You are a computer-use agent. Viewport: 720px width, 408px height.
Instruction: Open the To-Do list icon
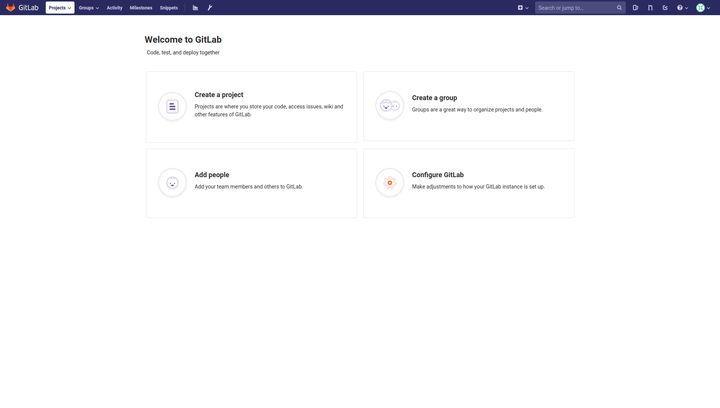click(x=665, y=8)
